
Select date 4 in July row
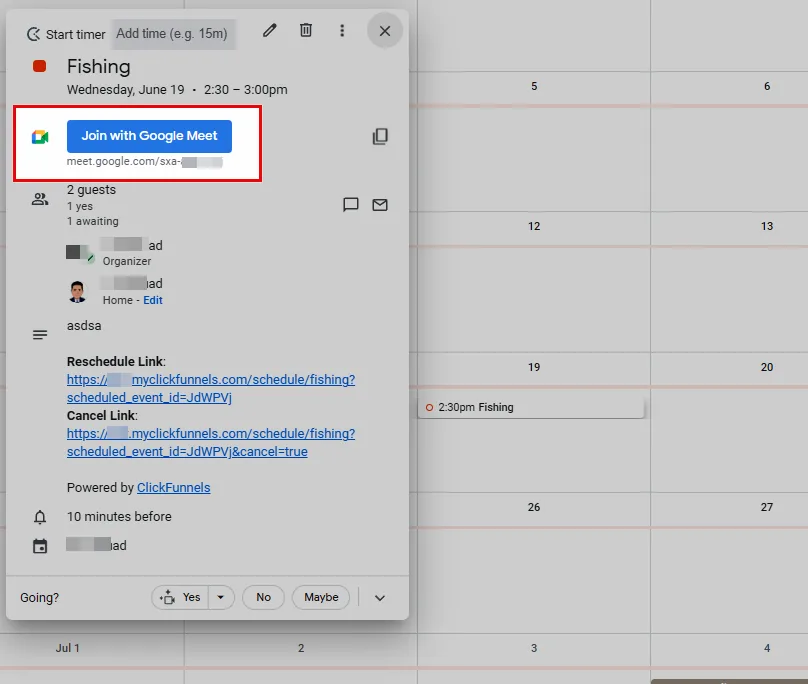click(x=767, y=648)
